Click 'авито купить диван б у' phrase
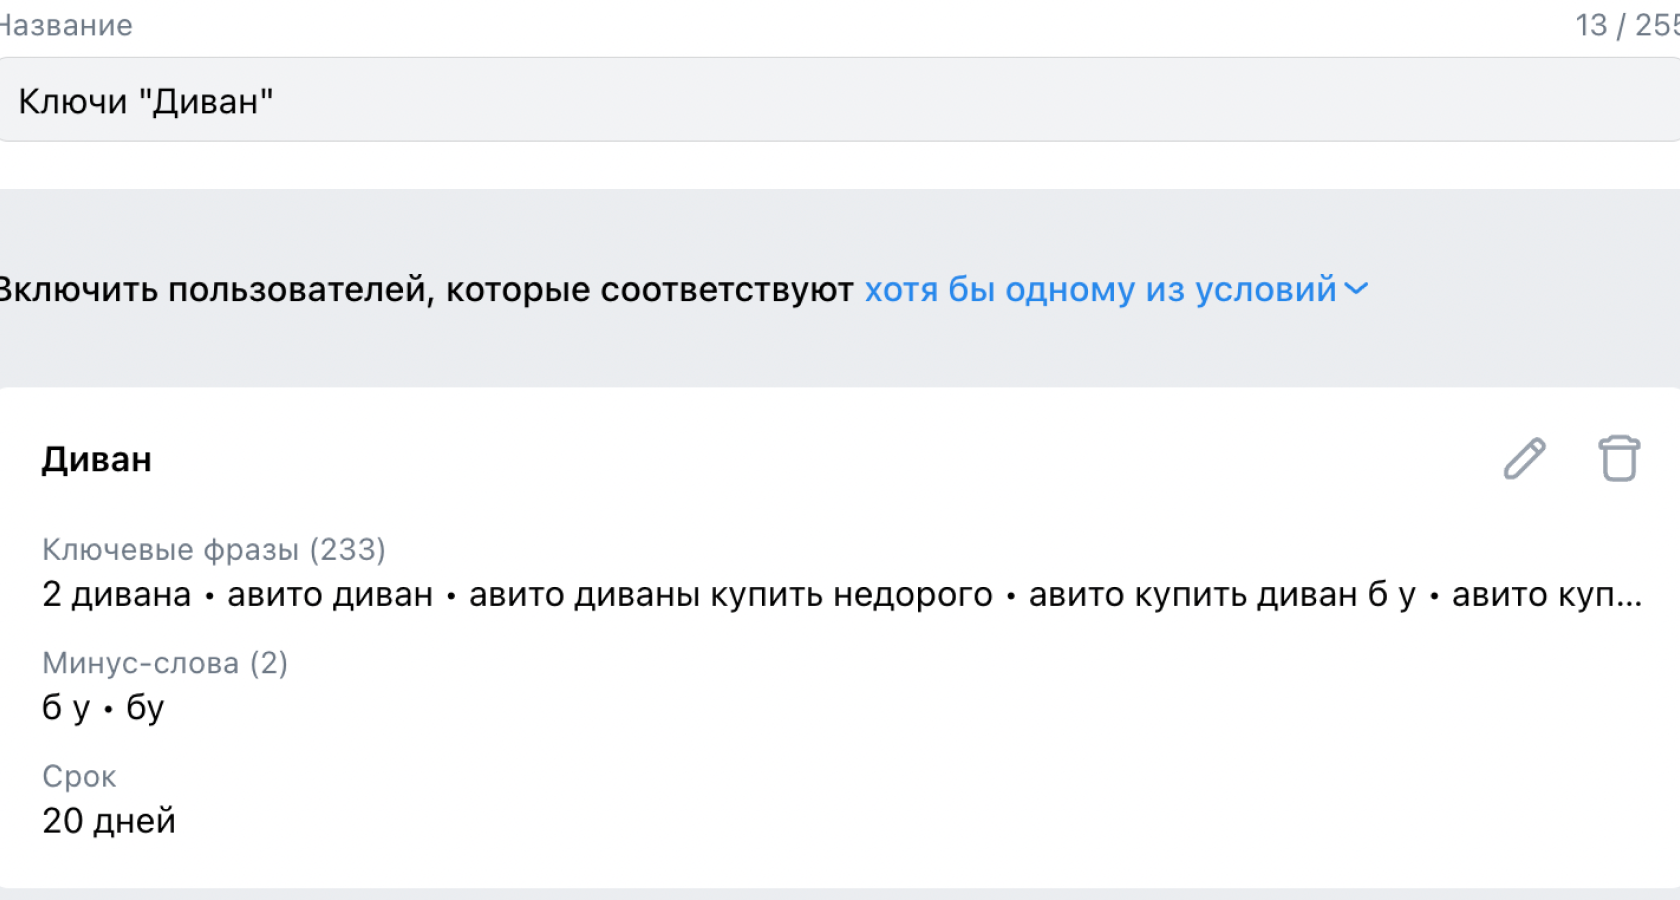Screen dimensions: 1680x900 [x=1222, y=594]
